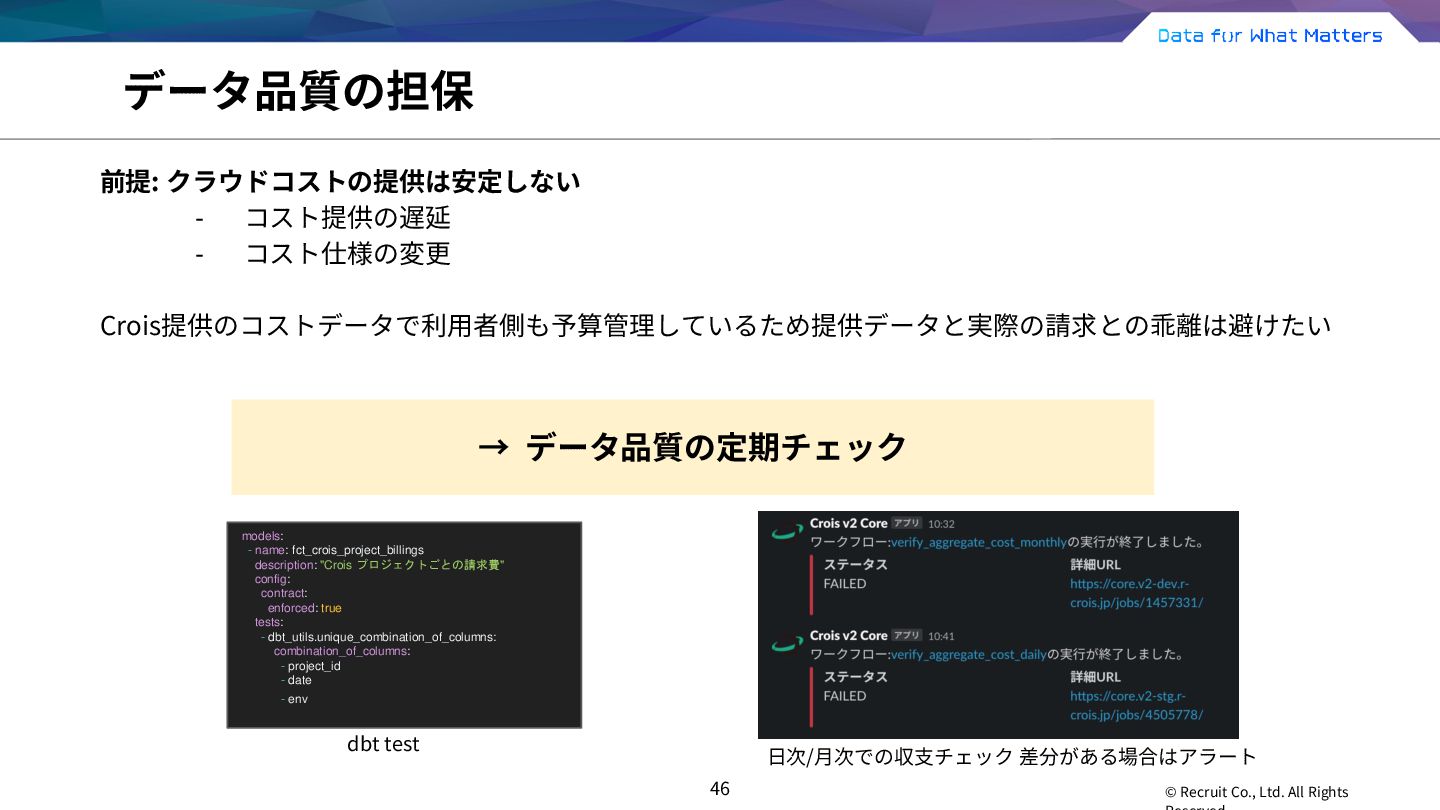This screenshot has height=810, width=1440.
Task: Select the slide title データ品質の担保
Action: [x=298, y=91]
